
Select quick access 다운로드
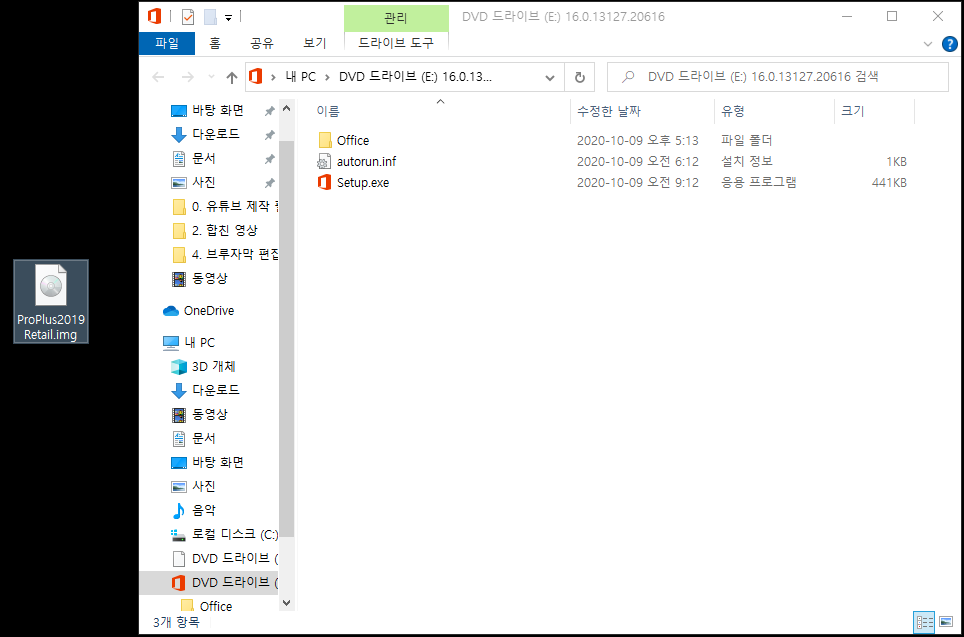click(x=216, y=134)
